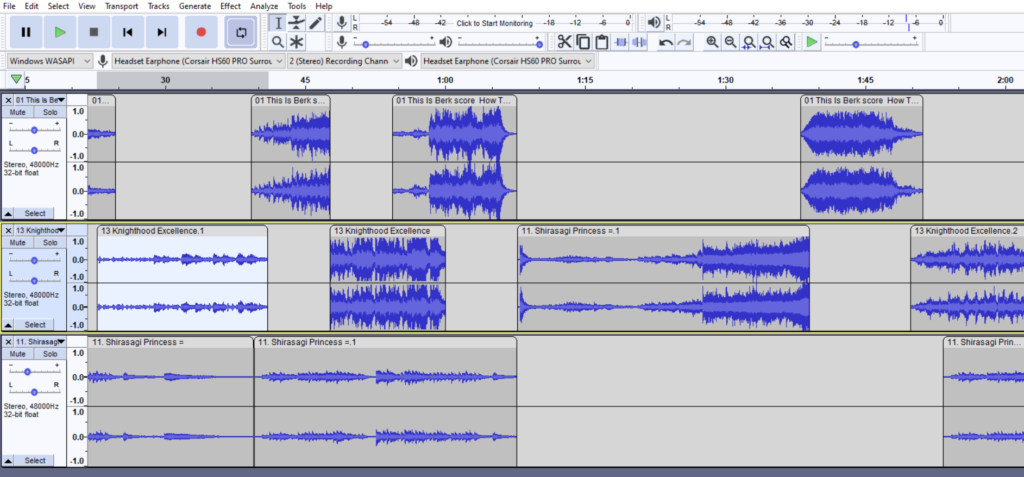This screenshot has width=1024, height=477.
Task: Adjust the playback volume slider
Action: [500, 42]
